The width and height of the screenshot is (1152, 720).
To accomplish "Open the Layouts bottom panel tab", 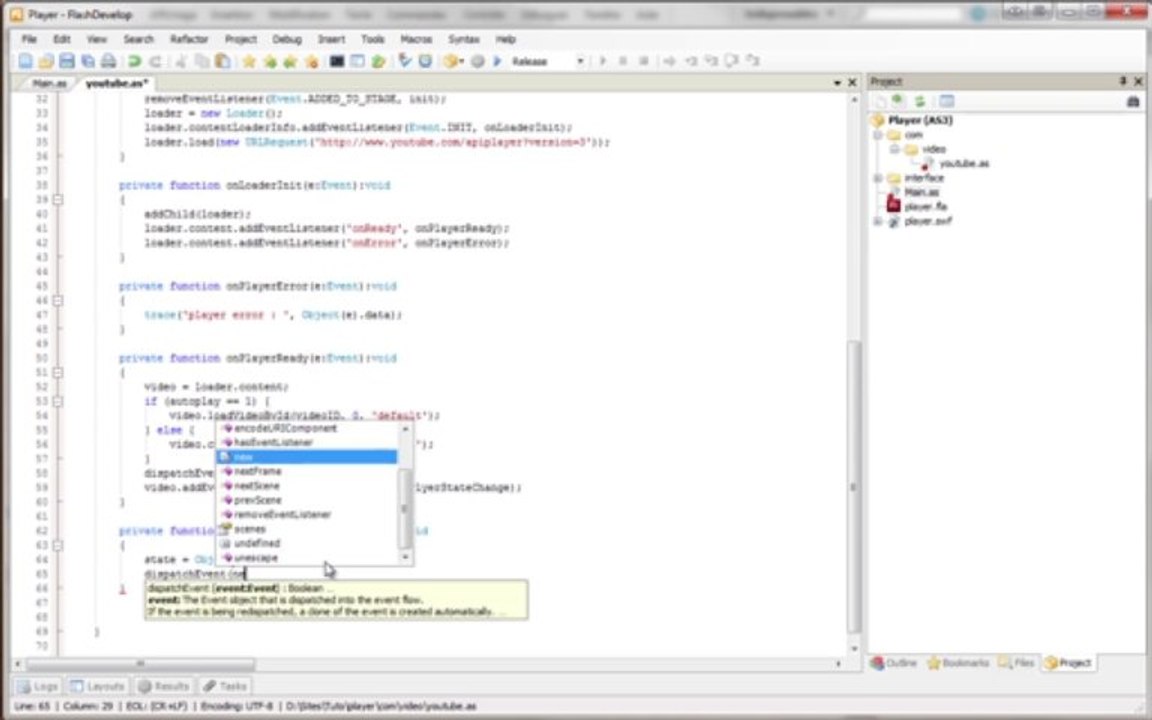I will click(x=98, y=685).
